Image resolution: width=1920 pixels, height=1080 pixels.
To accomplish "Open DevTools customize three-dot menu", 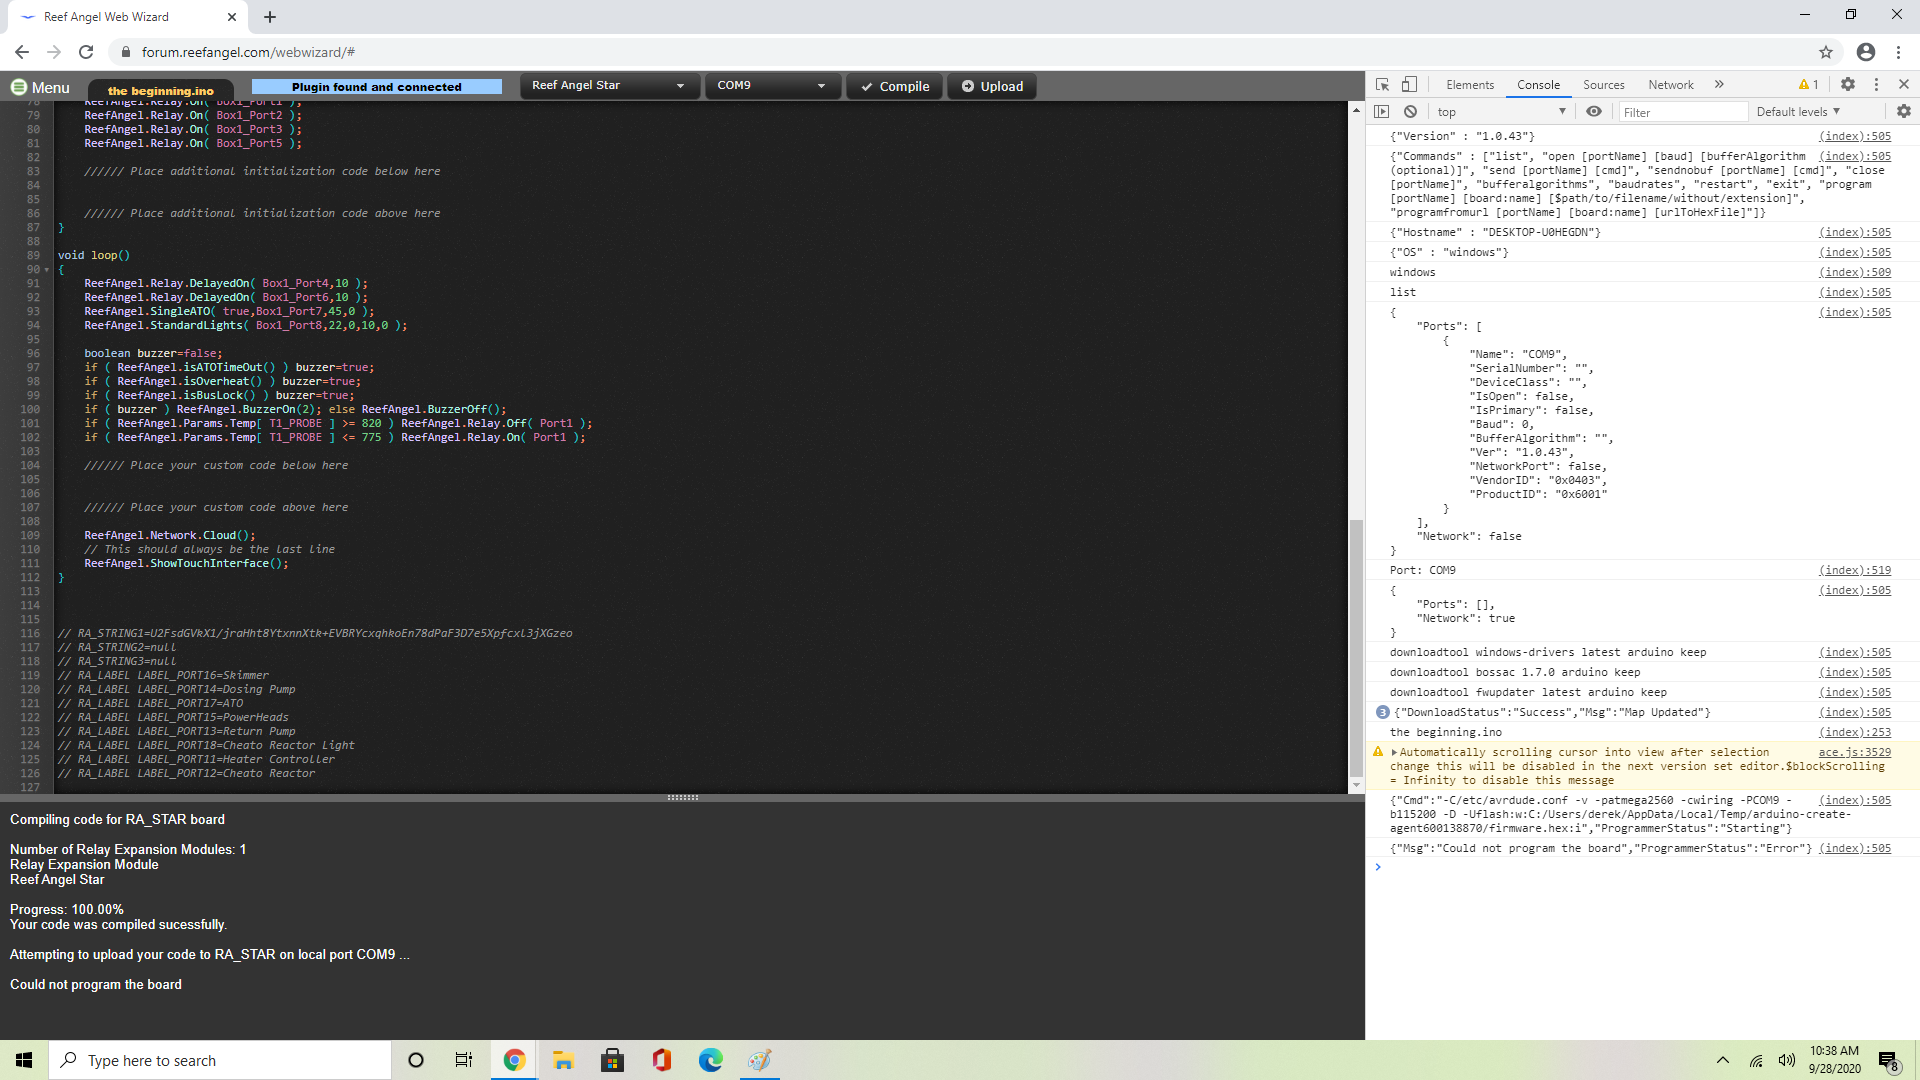I will 1876,85.
